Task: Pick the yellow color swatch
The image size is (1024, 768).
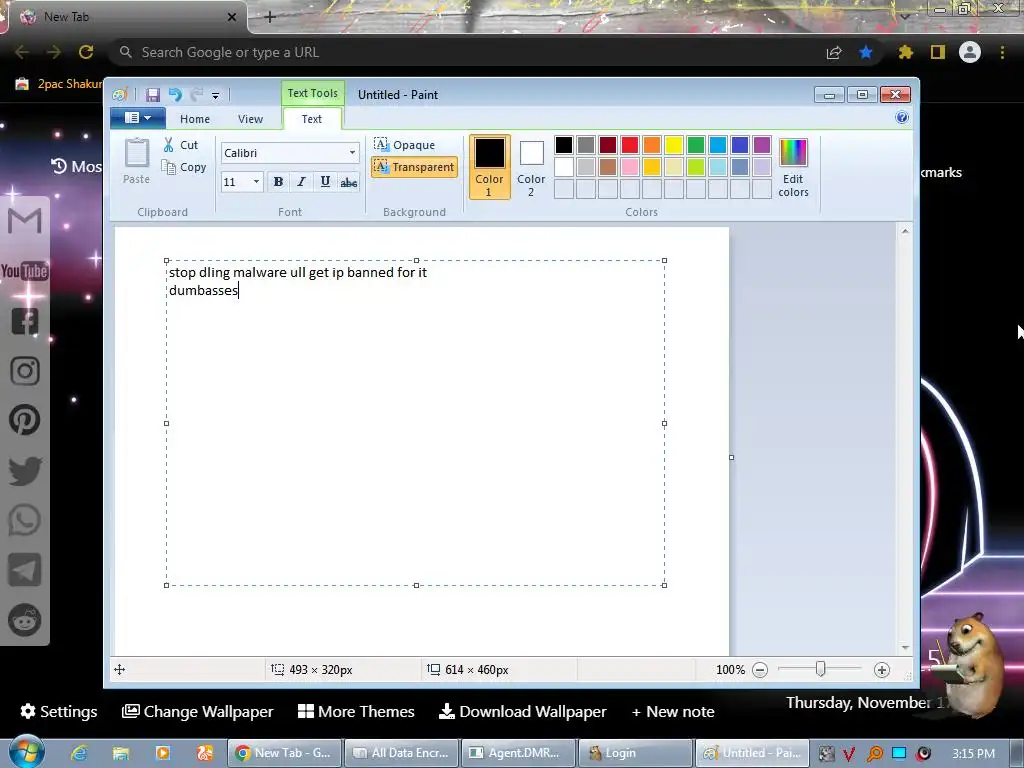Action: click(674, 145)
